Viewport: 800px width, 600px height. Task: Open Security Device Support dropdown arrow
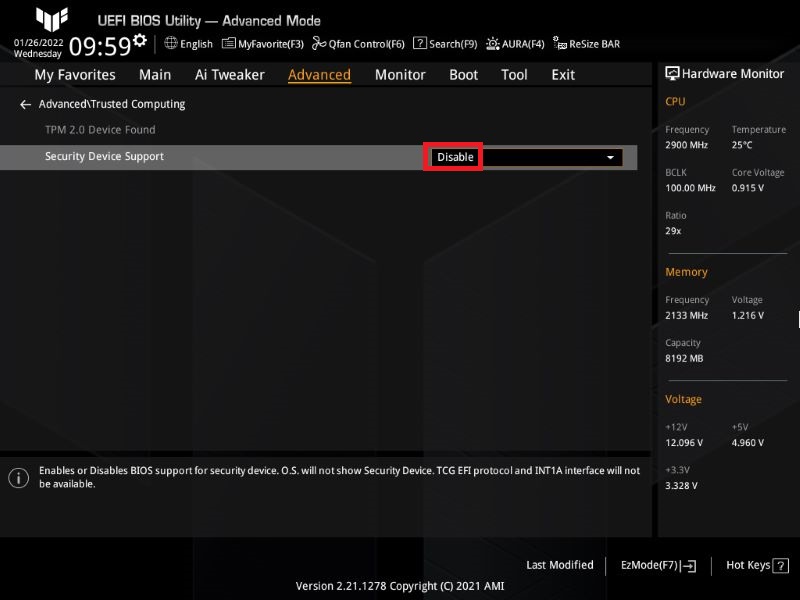coord(610,157)
